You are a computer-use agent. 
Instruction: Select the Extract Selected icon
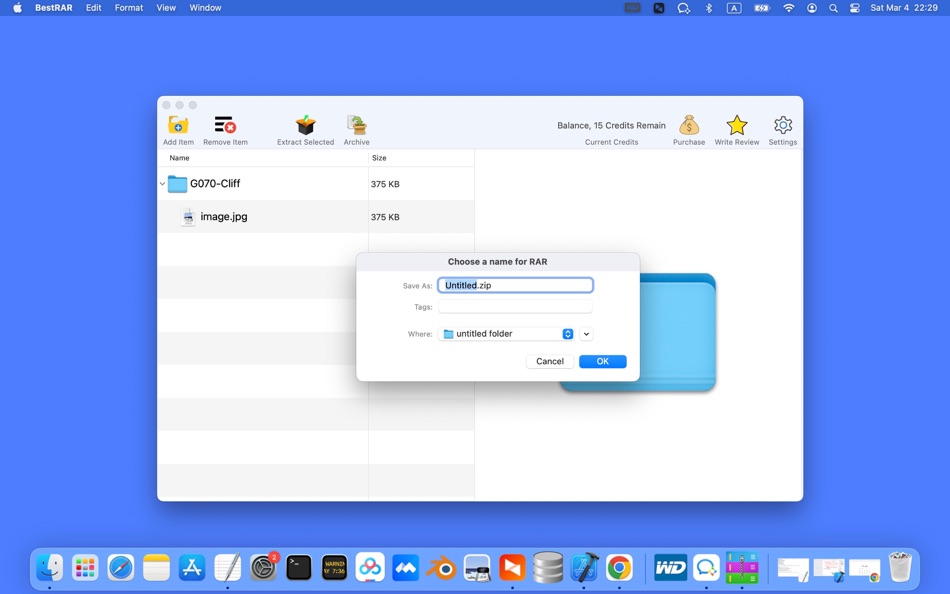coord(304,124)
